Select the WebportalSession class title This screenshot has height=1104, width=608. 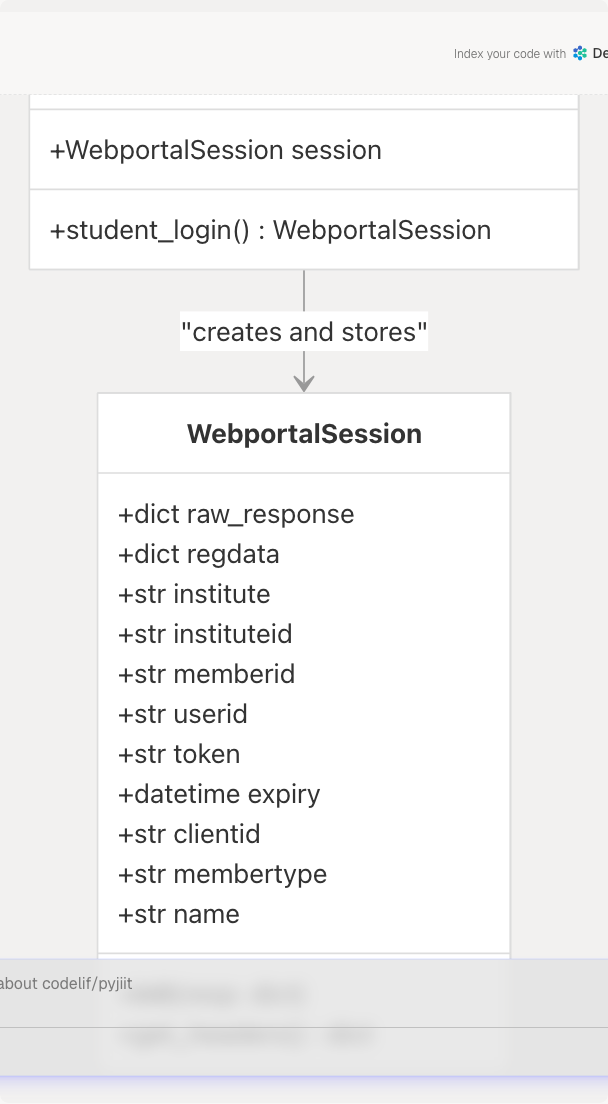(x=304, y=434)
